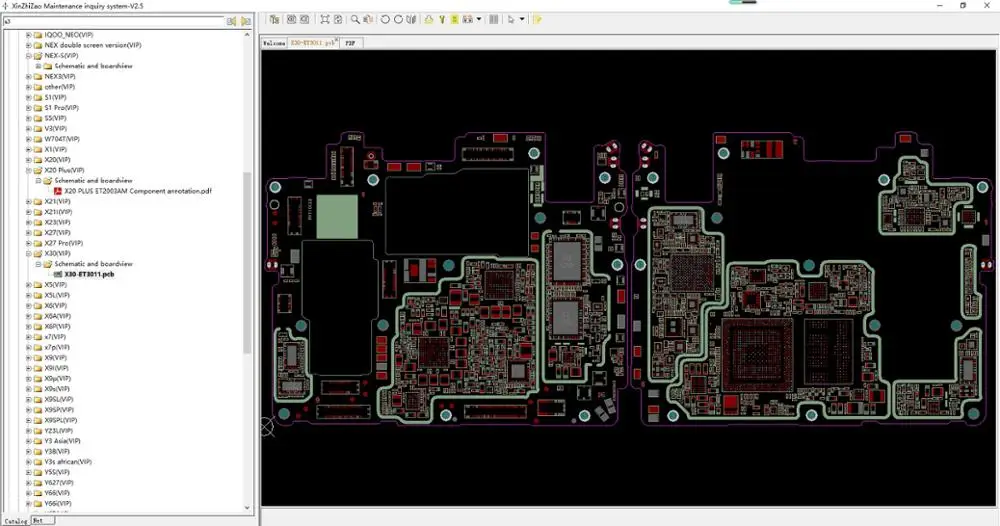Click the columns layout icon in the toolbar
The image size is (1000, 526).
point(494,19)
